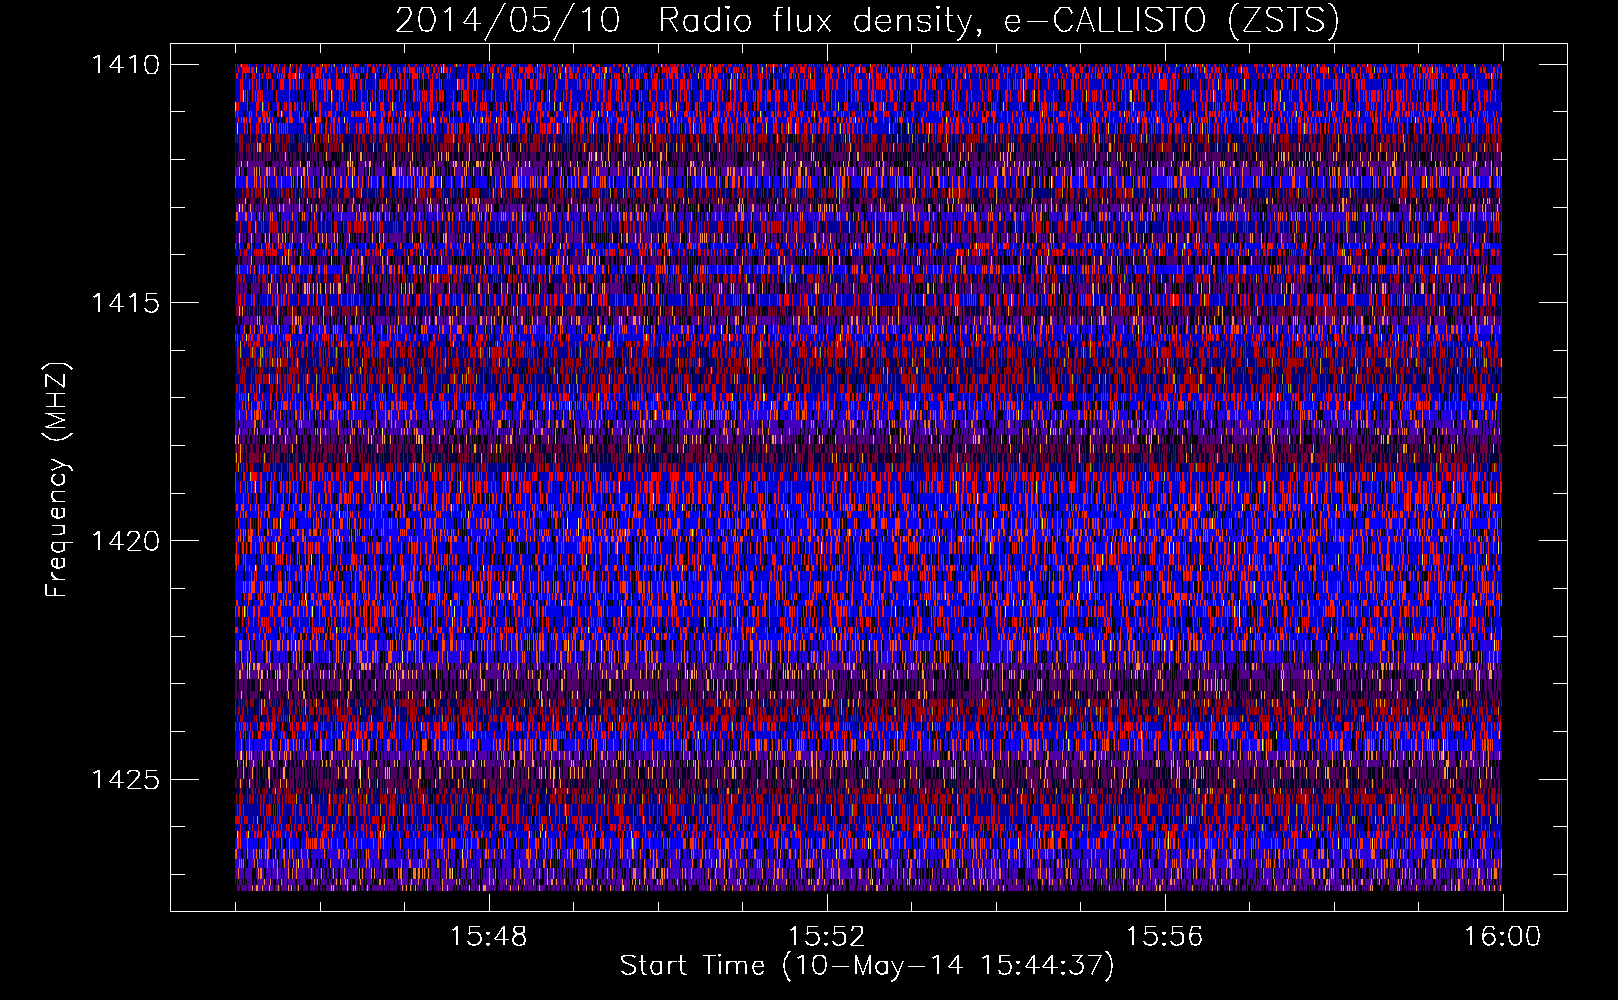The height and width of the screenshot is (1000, 1618).
Task: Click the '16:00' time axis label
Action: click(1502, 937)
